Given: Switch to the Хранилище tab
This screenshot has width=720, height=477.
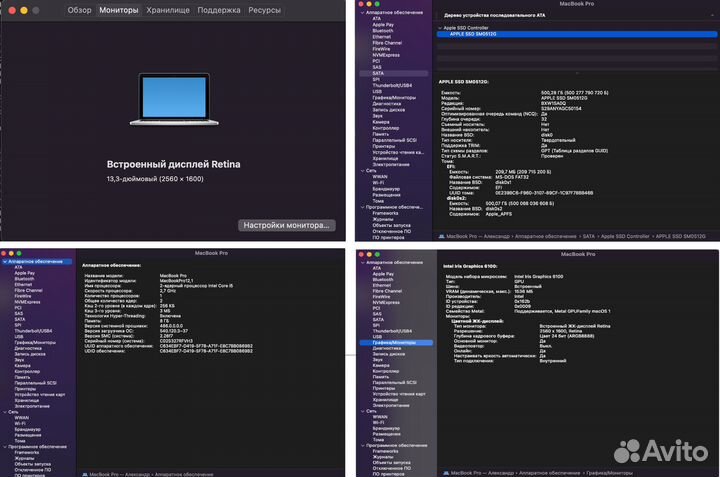Looking at the screenshot, I should pos(168,10).
